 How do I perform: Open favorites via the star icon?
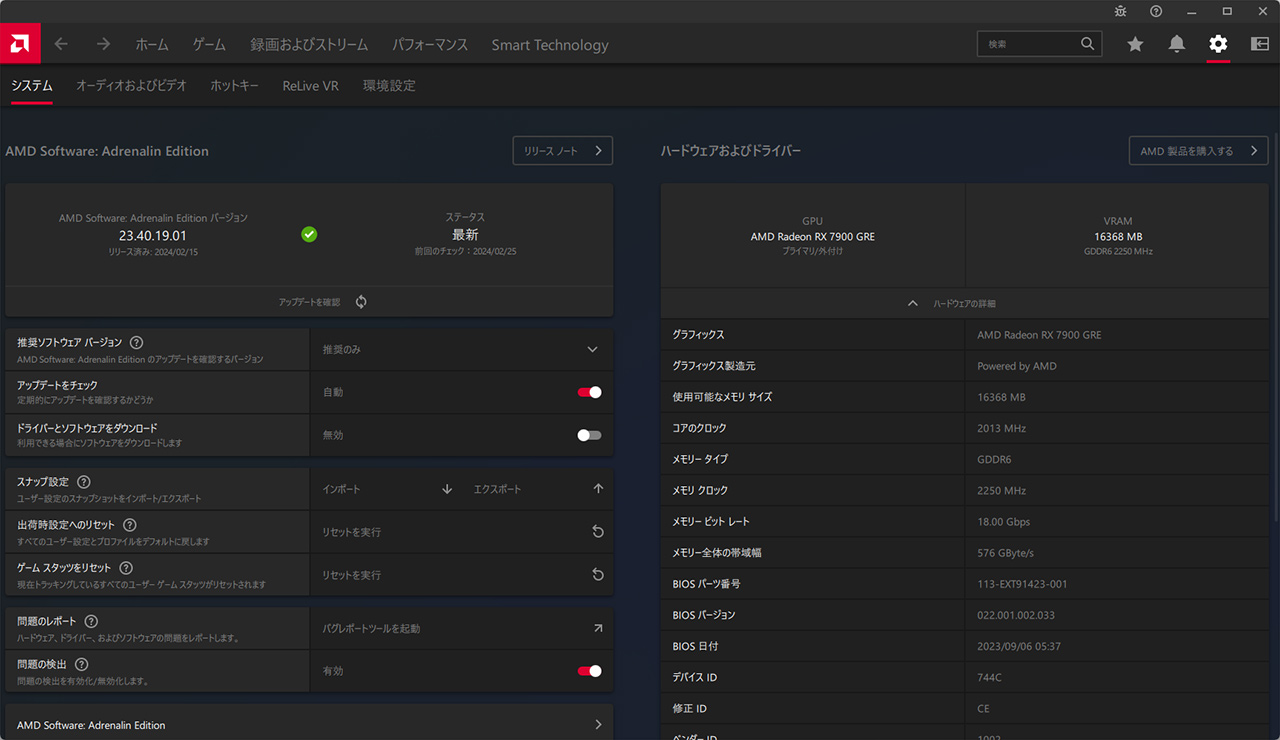click(1135, 44)
